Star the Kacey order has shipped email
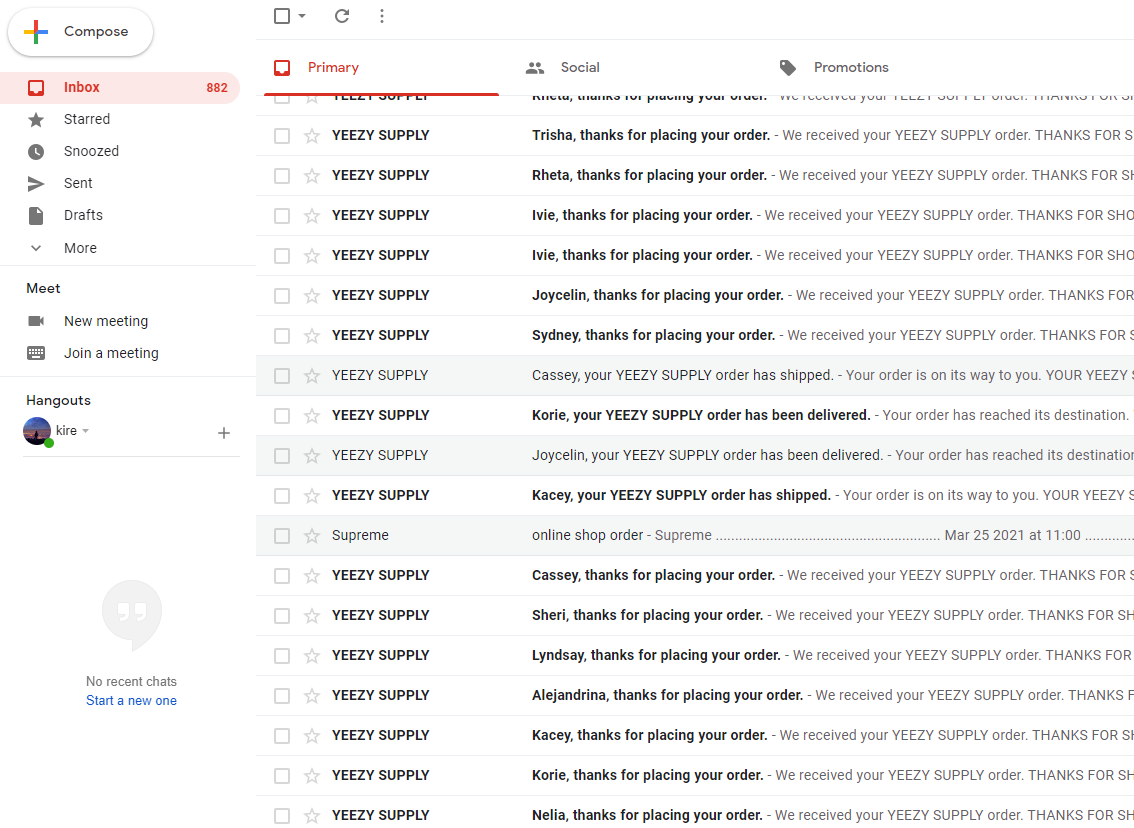Screen dimensions: 1134x828 point(312,496)
